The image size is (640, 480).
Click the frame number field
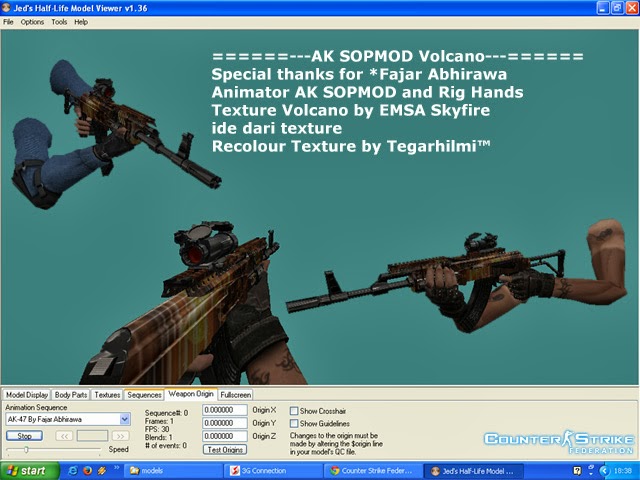click(x=93, y=436)
